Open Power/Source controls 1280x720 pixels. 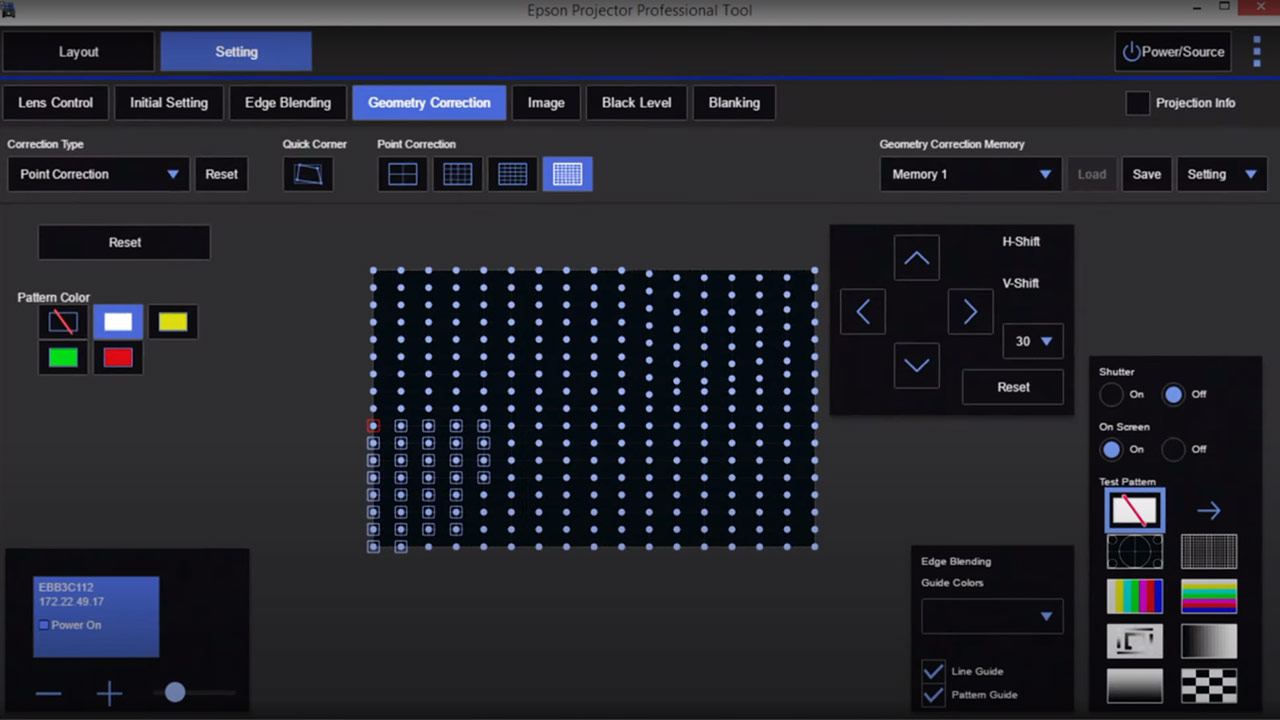point(1174,52)
